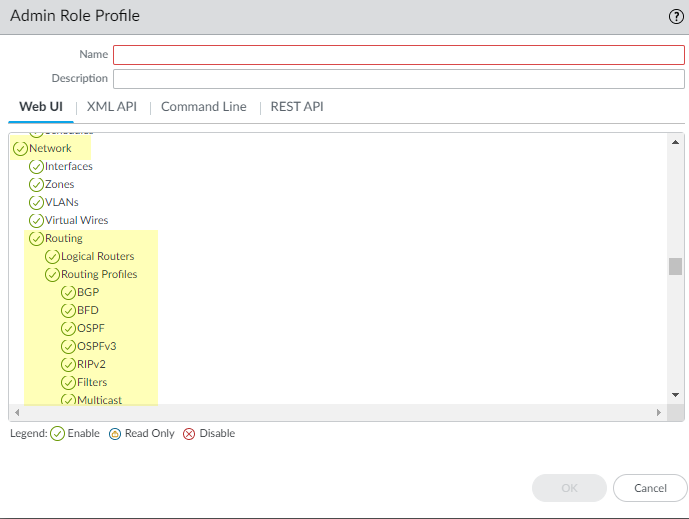Screen dimensions: 689x519
Task: Focus the Name input field
Action: point(399,55)
